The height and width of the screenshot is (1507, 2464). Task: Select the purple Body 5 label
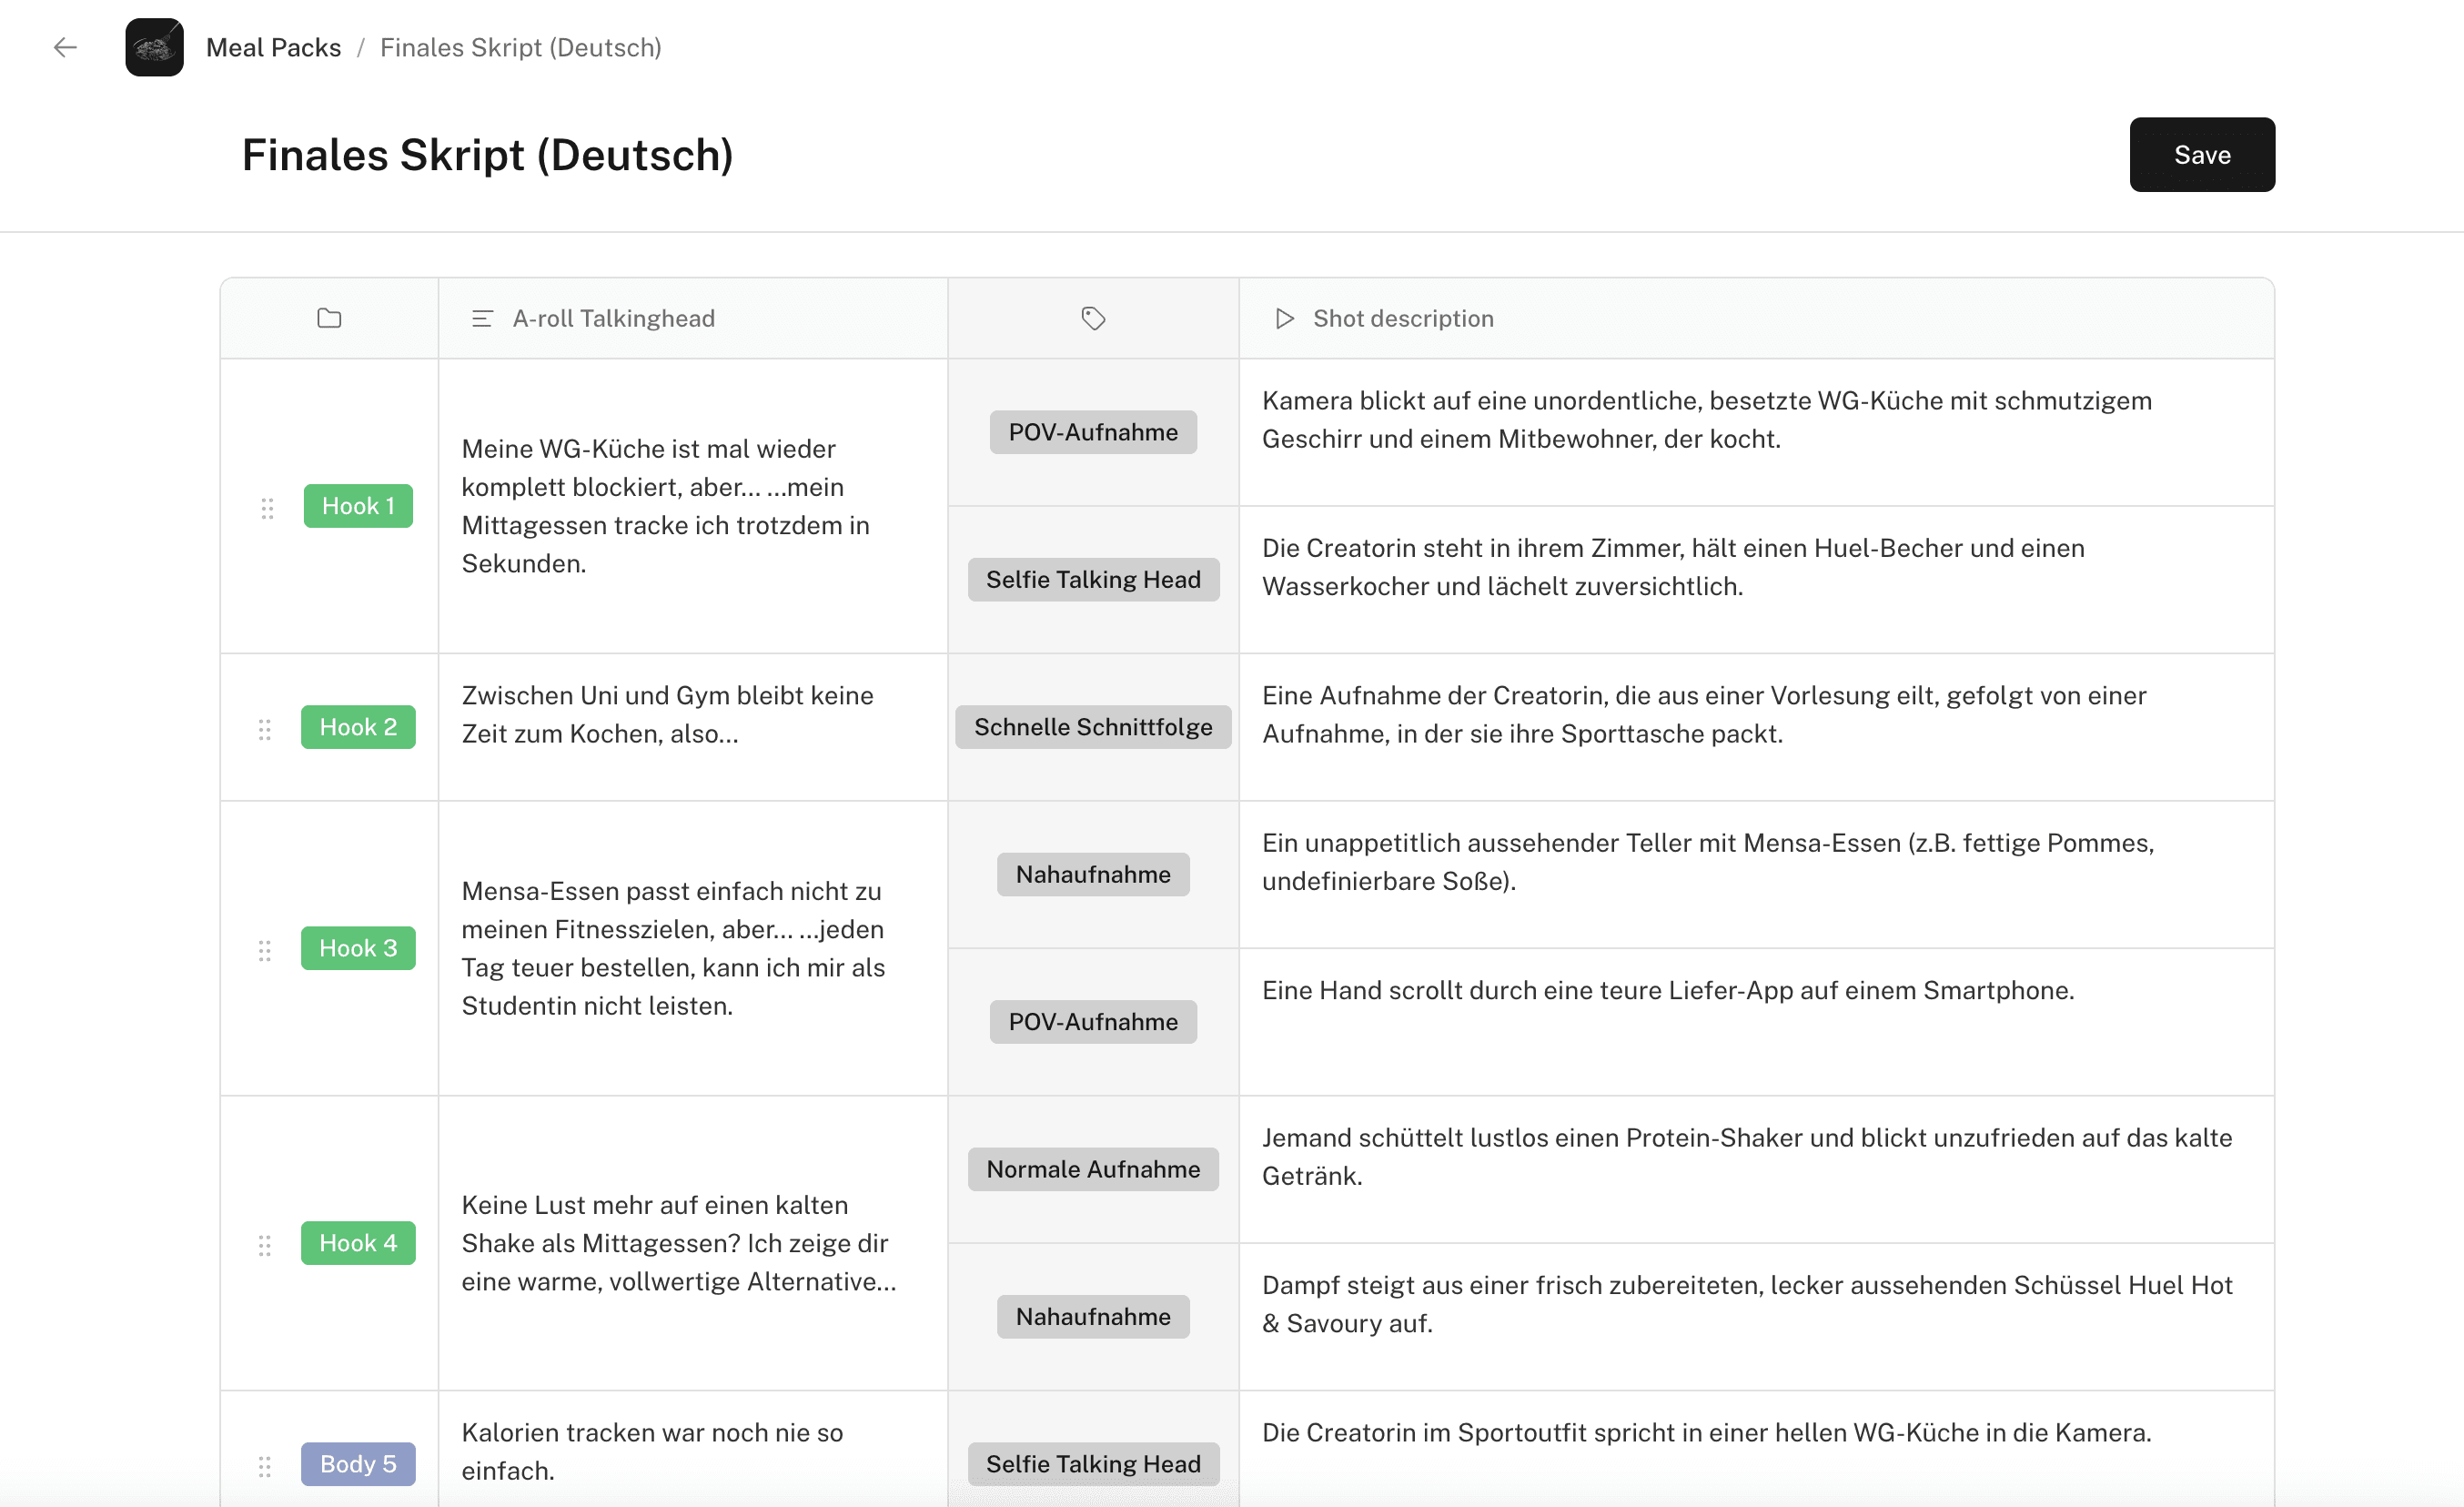pyautogui.click(x=358, y=1464)
